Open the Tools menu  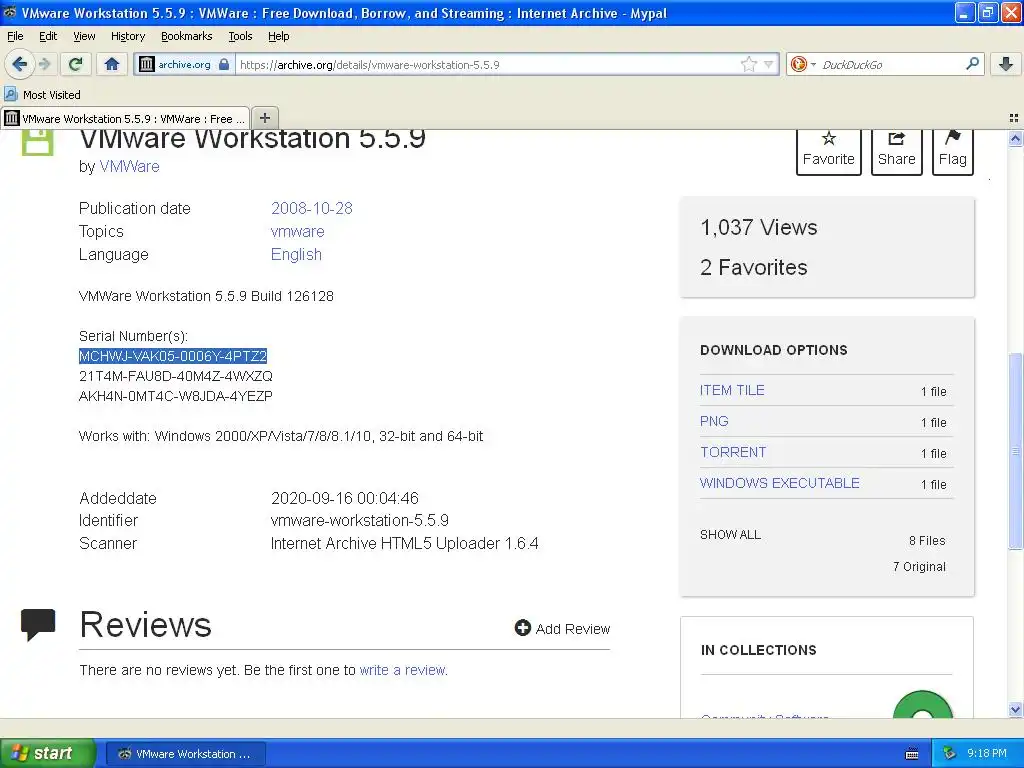tap(240, 36)
